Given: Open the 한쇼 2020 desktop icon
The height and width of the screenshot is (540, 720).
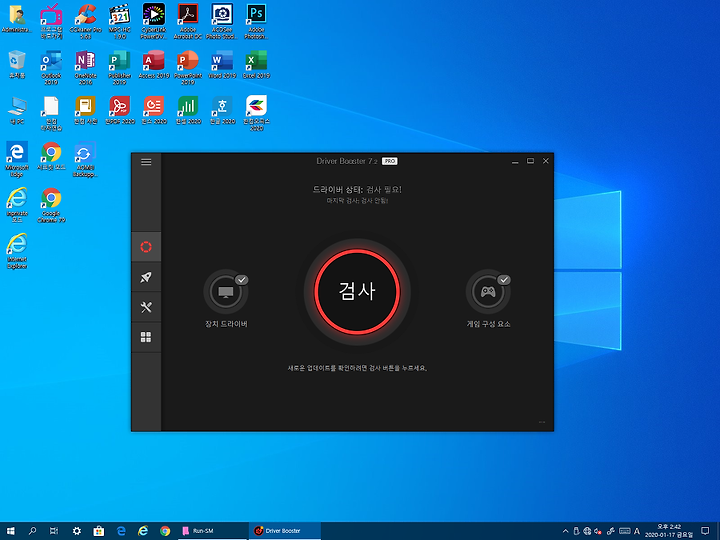Looking at the screenshot, I should click(154, 111).
